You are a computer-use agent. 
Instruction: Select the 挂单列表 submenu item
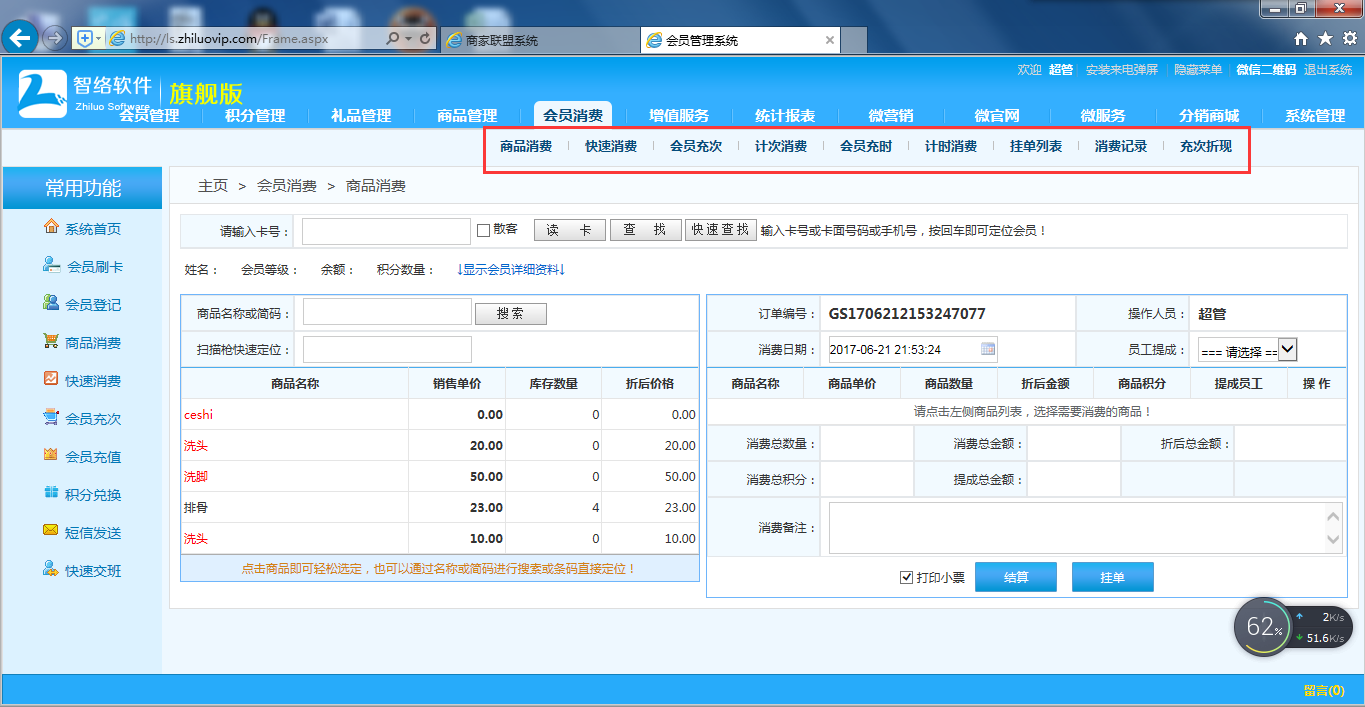1036,146
